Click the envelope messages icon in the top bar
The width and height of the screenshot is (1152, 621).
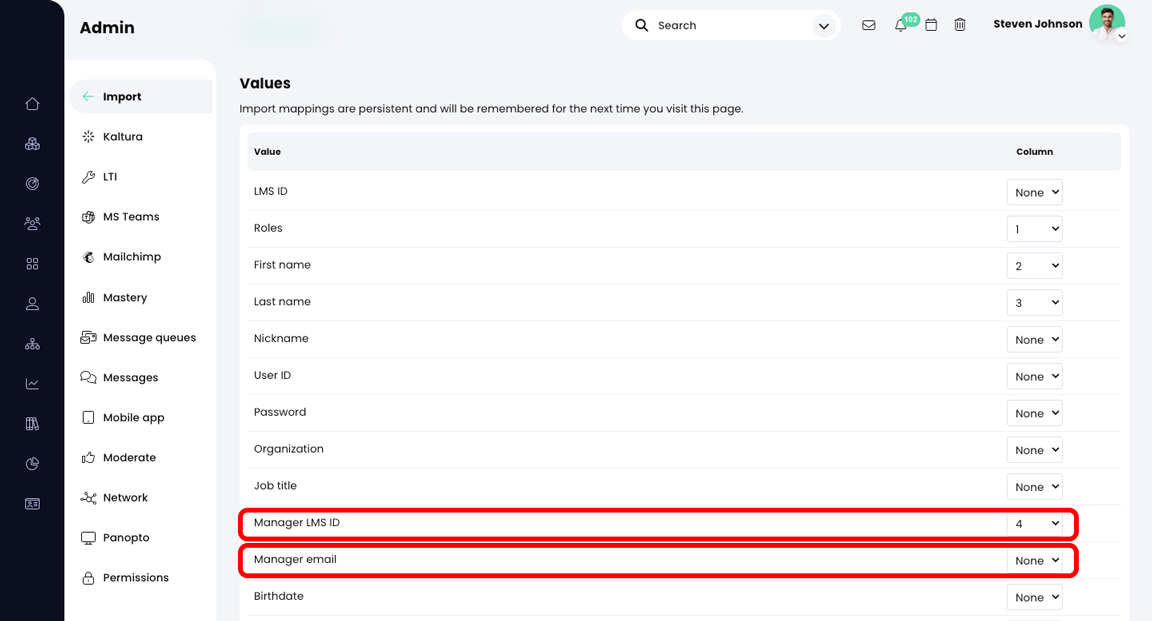point(868,24)
